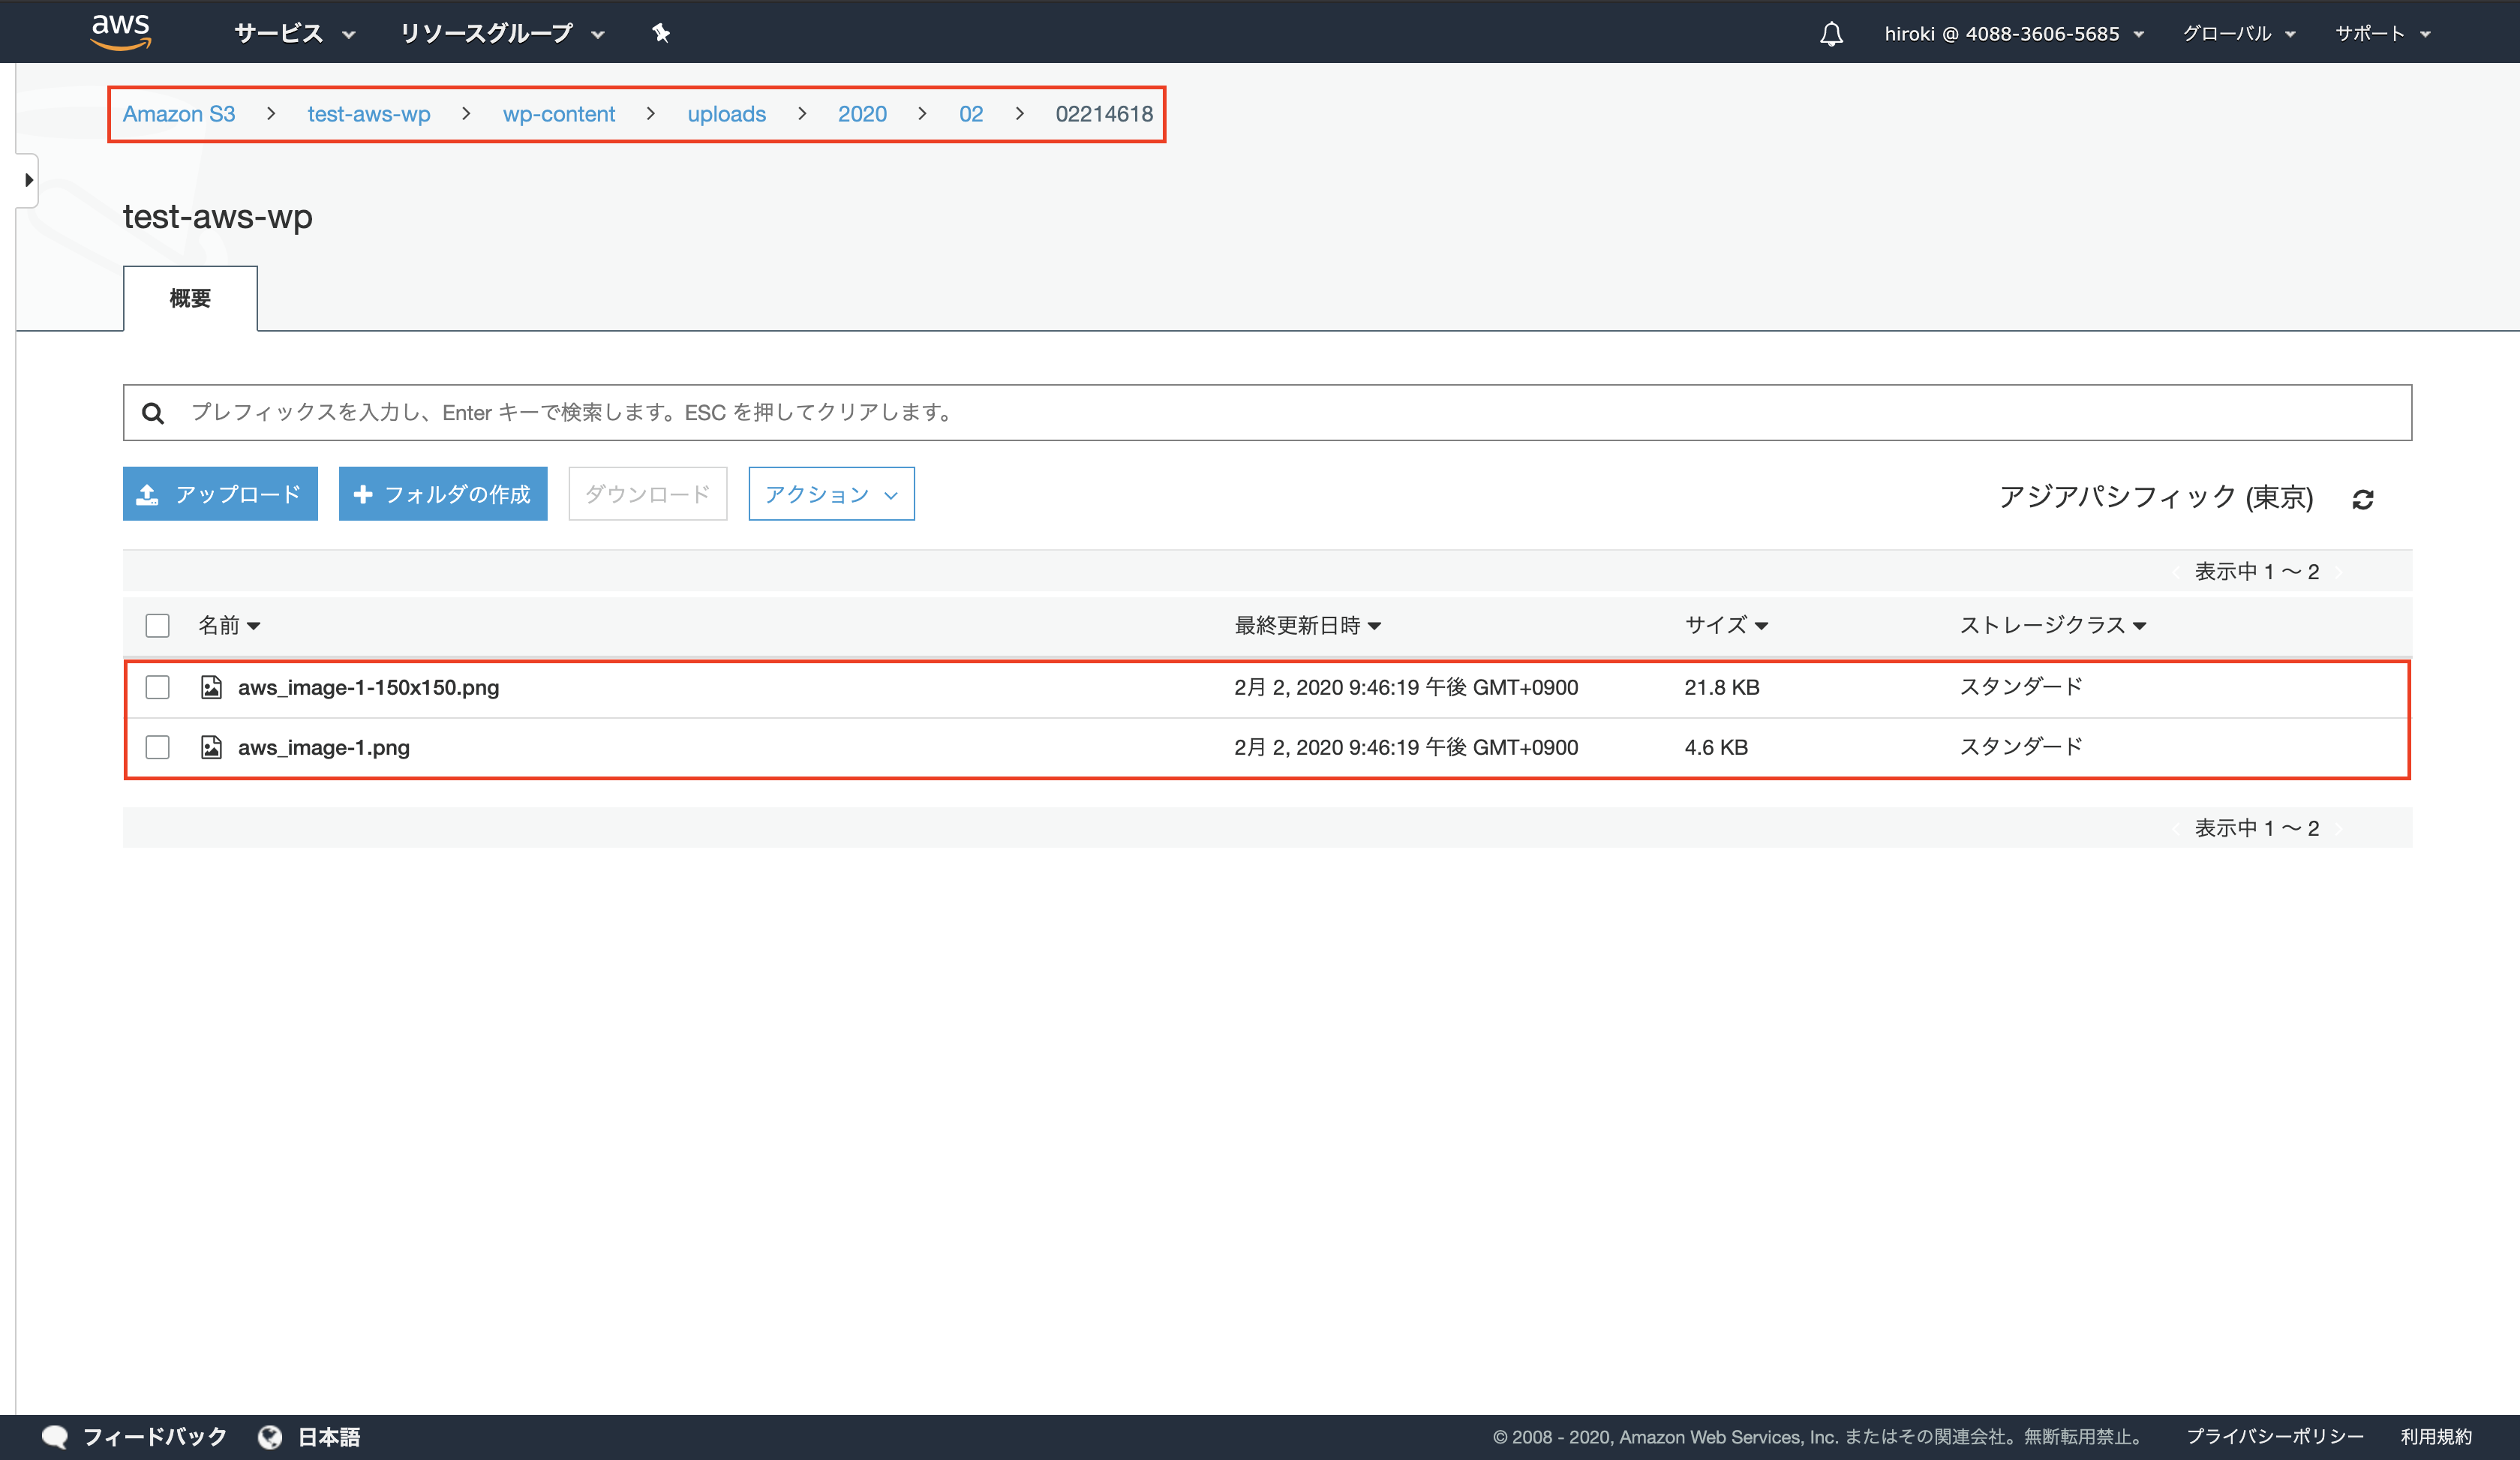Click the globe language icon in footer
This screenshot has height=1460, width=2520.
(x=269, y=1436)
